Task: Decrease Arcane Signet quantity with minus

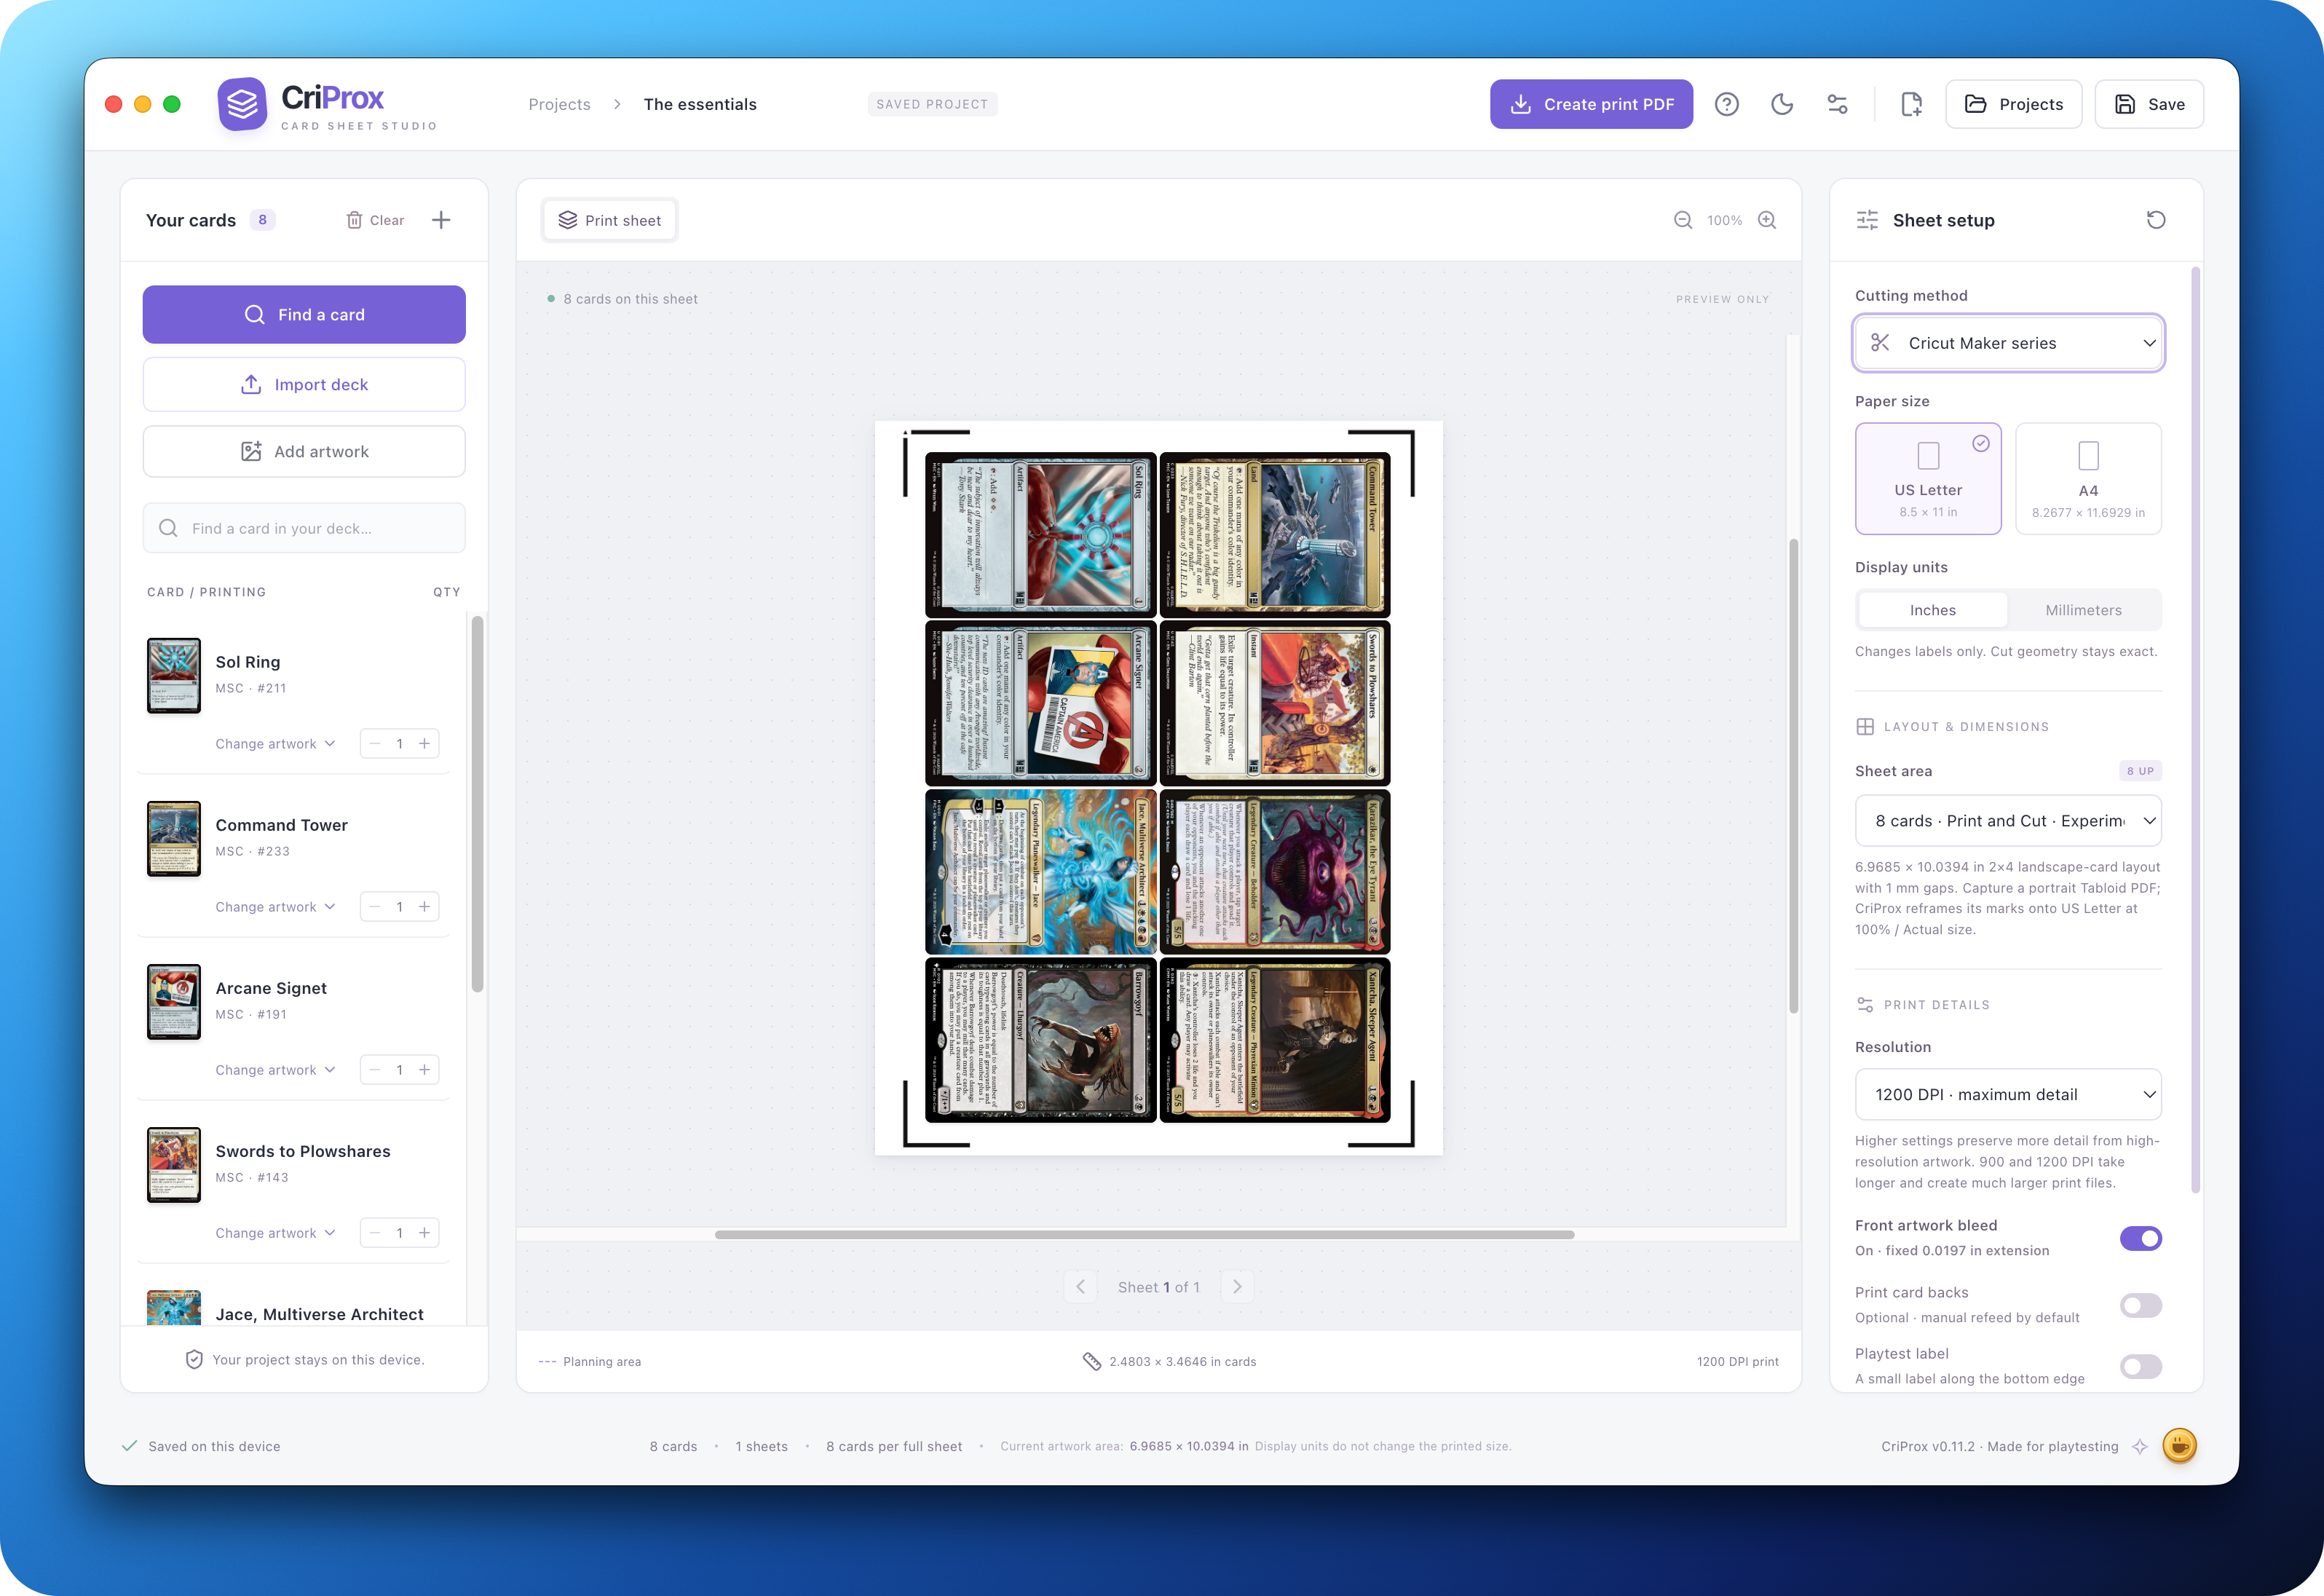Action: [375, 1069]
